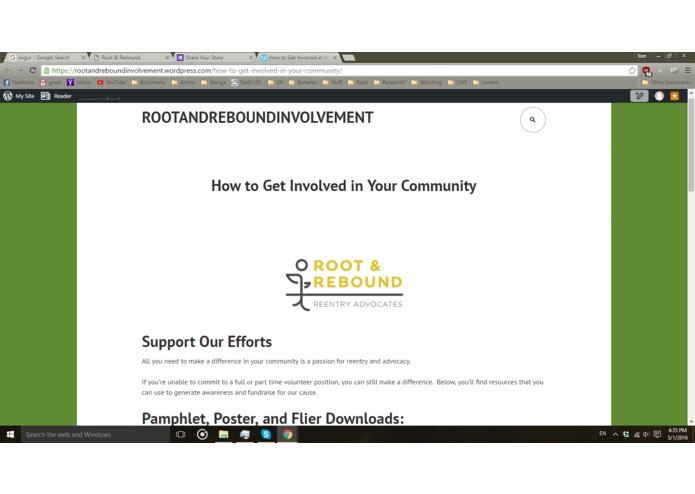The width and height of the screenshot is (695, 494).
Task: Adjust the volume from the system tray
Action: pos(646,434)
